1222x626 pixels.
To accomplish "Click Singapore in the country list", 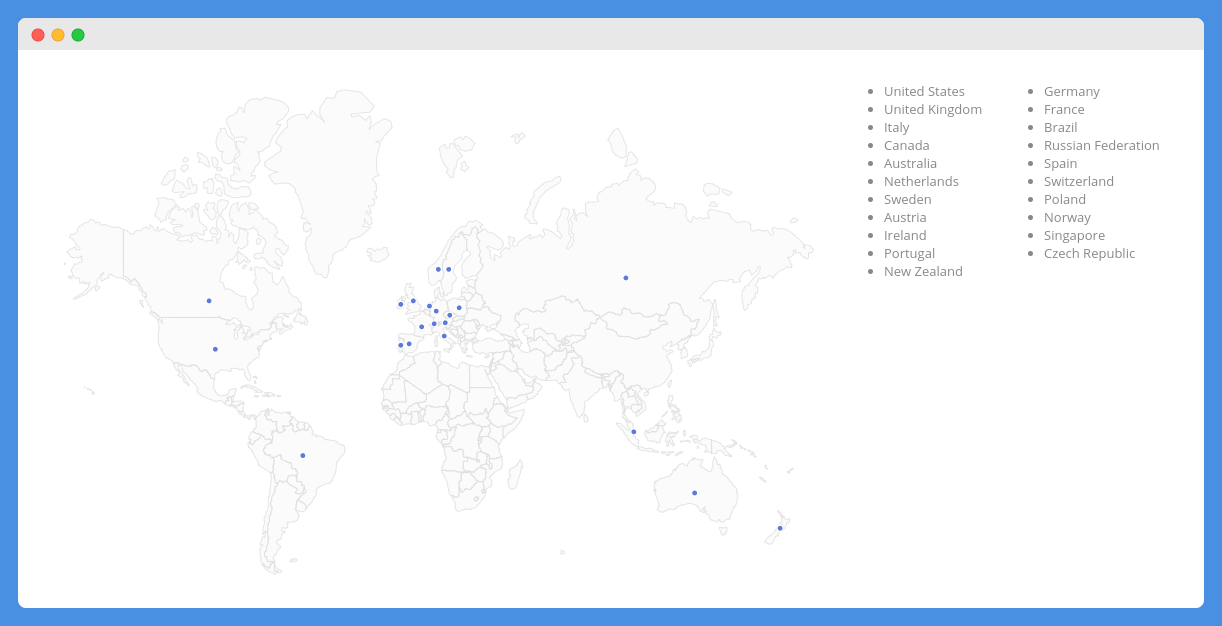I will pyautogui.click(x=1074, y=235).
